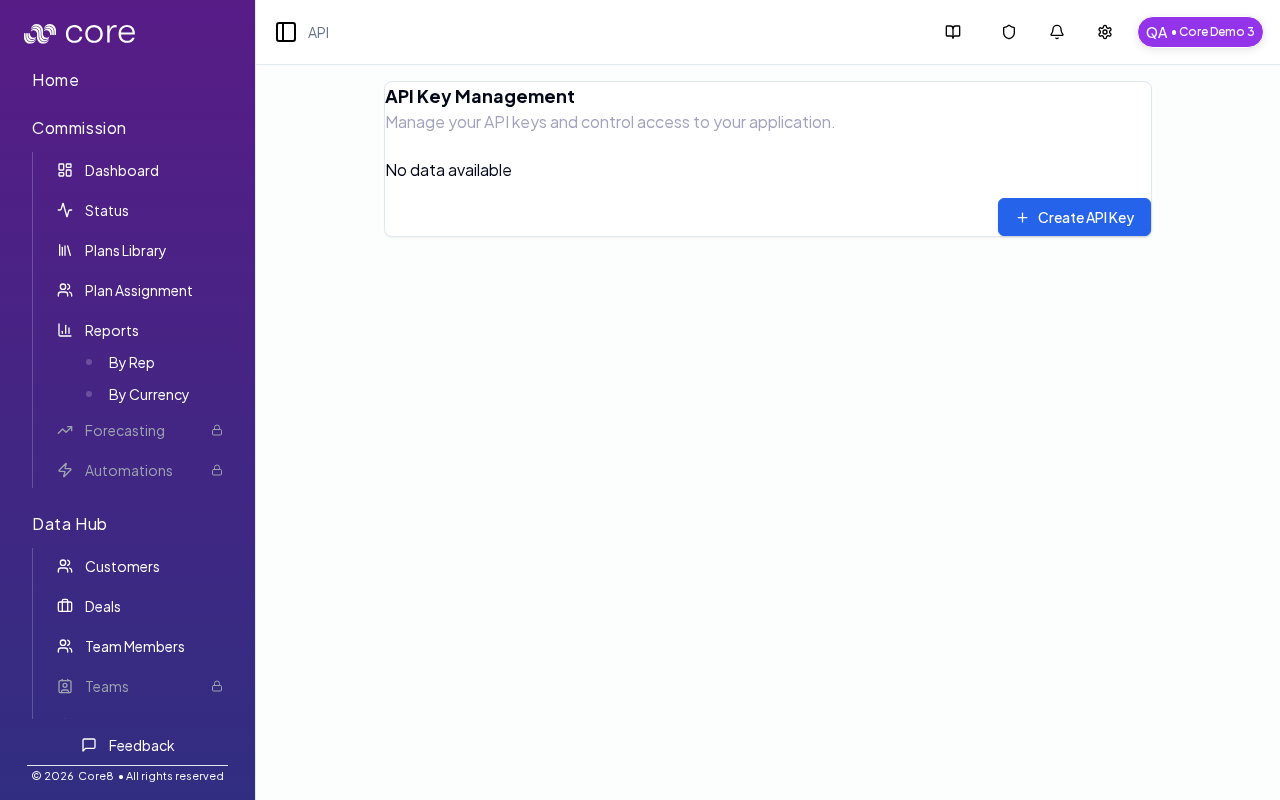
Task: Open the documentation book icon
Action: [953, 32]
